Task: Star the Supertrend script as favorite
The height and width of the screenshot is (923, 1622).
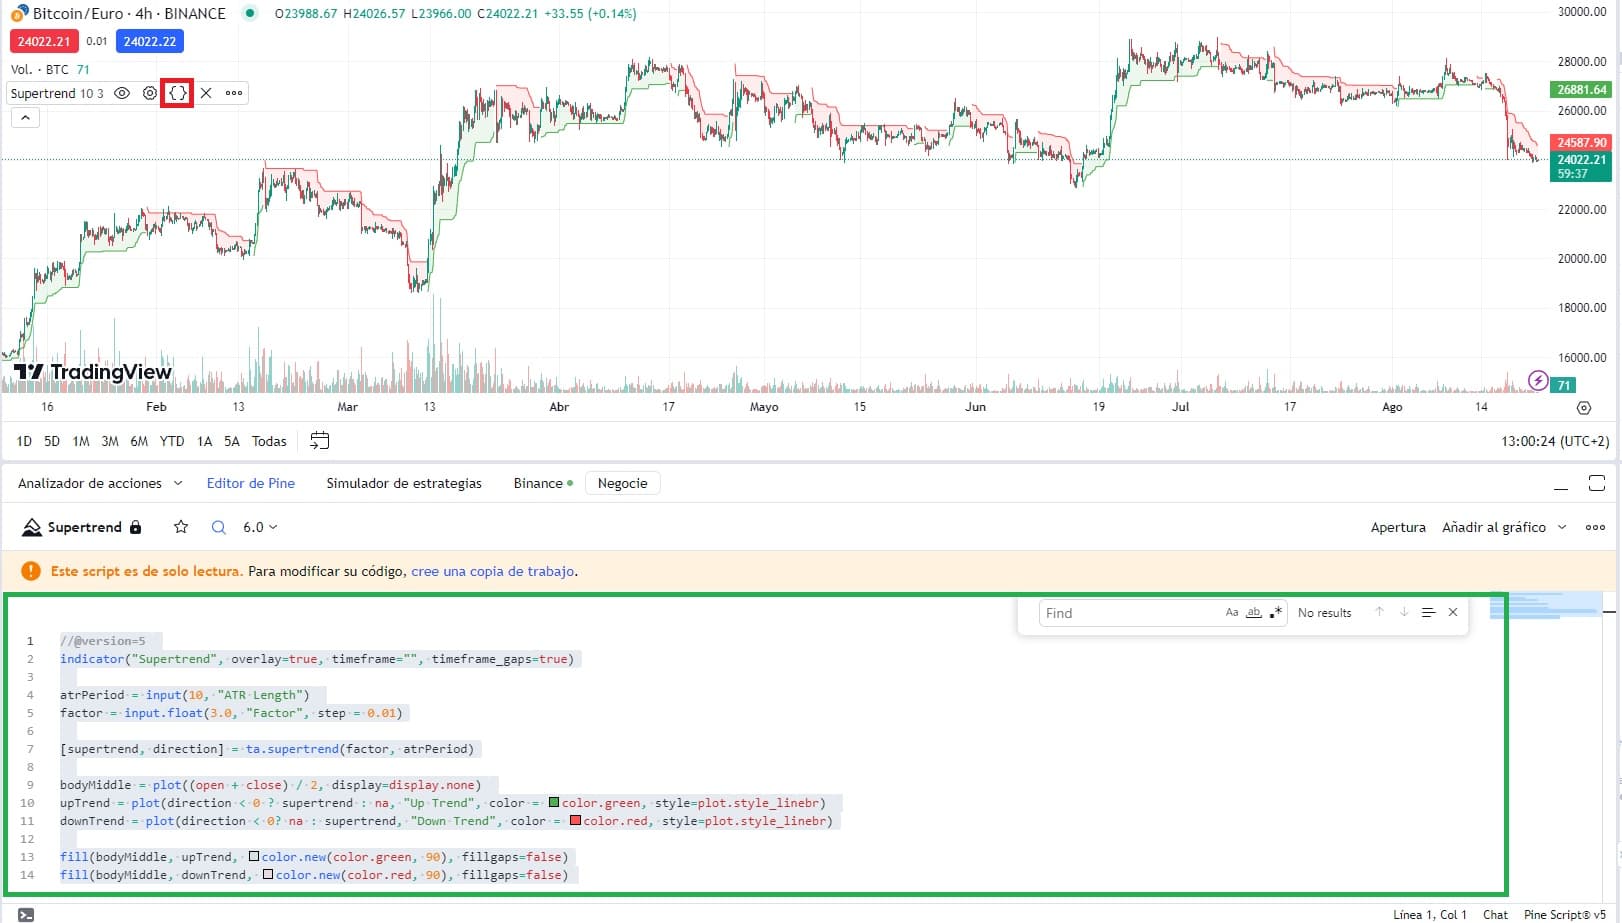Action: pyautogui.click(x=181, y=527)
